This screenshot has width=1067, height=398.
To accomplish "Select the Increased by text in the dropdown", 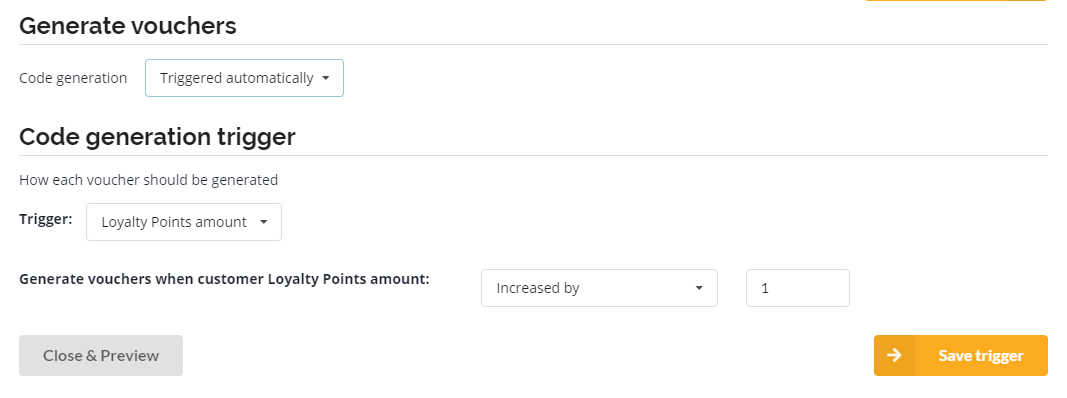I will (x=538, y=288).
